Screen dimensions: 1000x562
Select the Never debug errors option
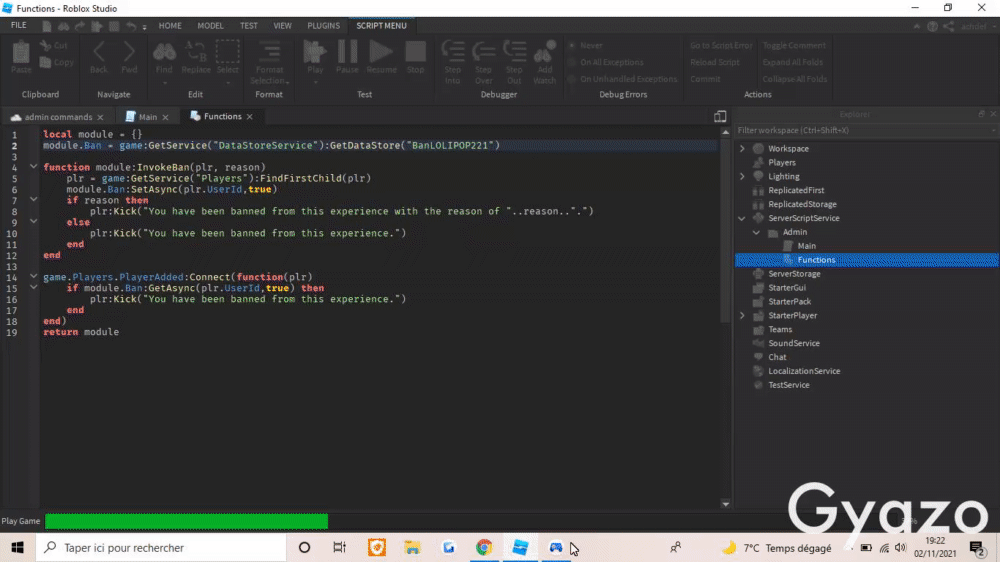click(x=585, y=46)
